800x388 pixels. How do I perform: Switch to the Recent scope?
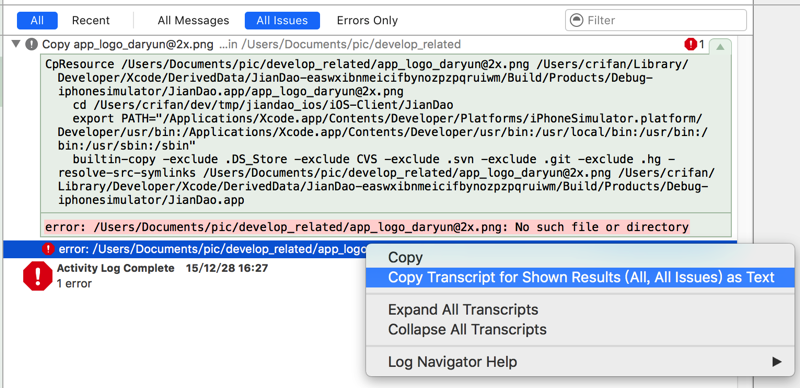[91, 20]
